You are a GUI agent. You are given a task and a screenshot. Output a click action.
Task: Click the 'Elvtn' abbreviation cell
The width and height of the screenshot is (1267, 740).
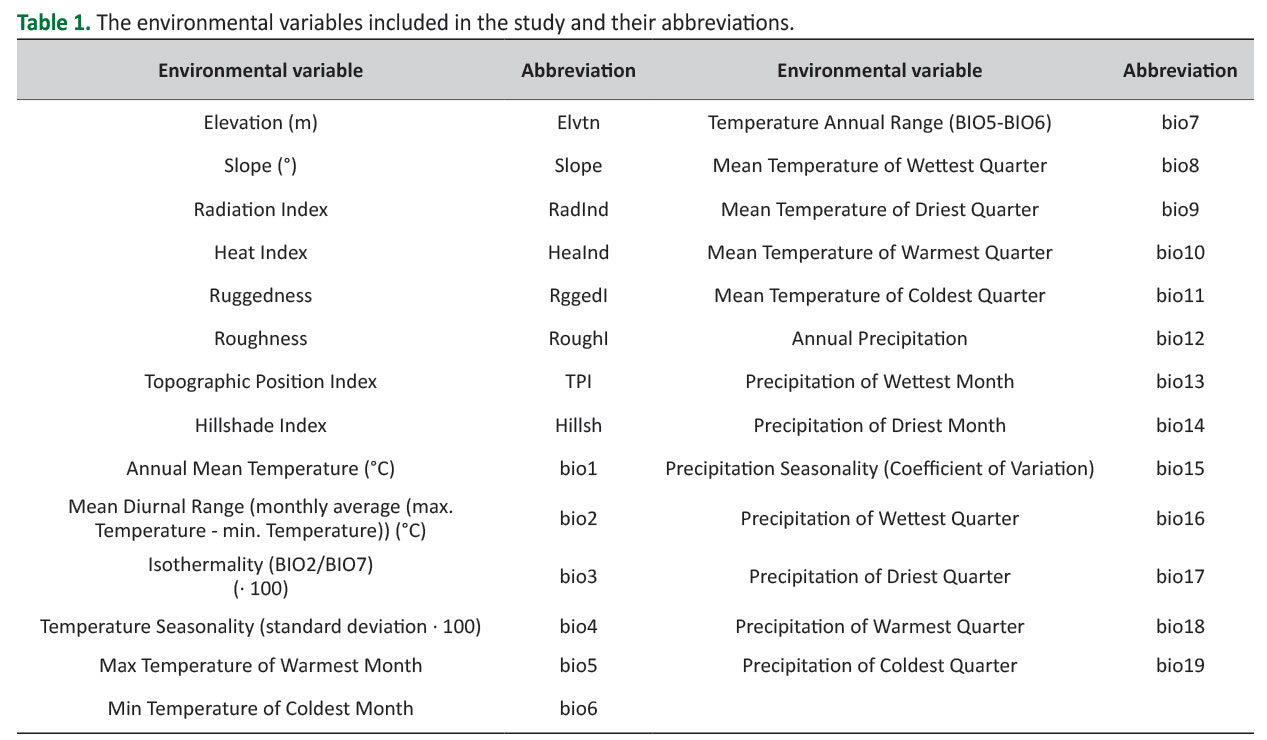click(x=578, y=123)
